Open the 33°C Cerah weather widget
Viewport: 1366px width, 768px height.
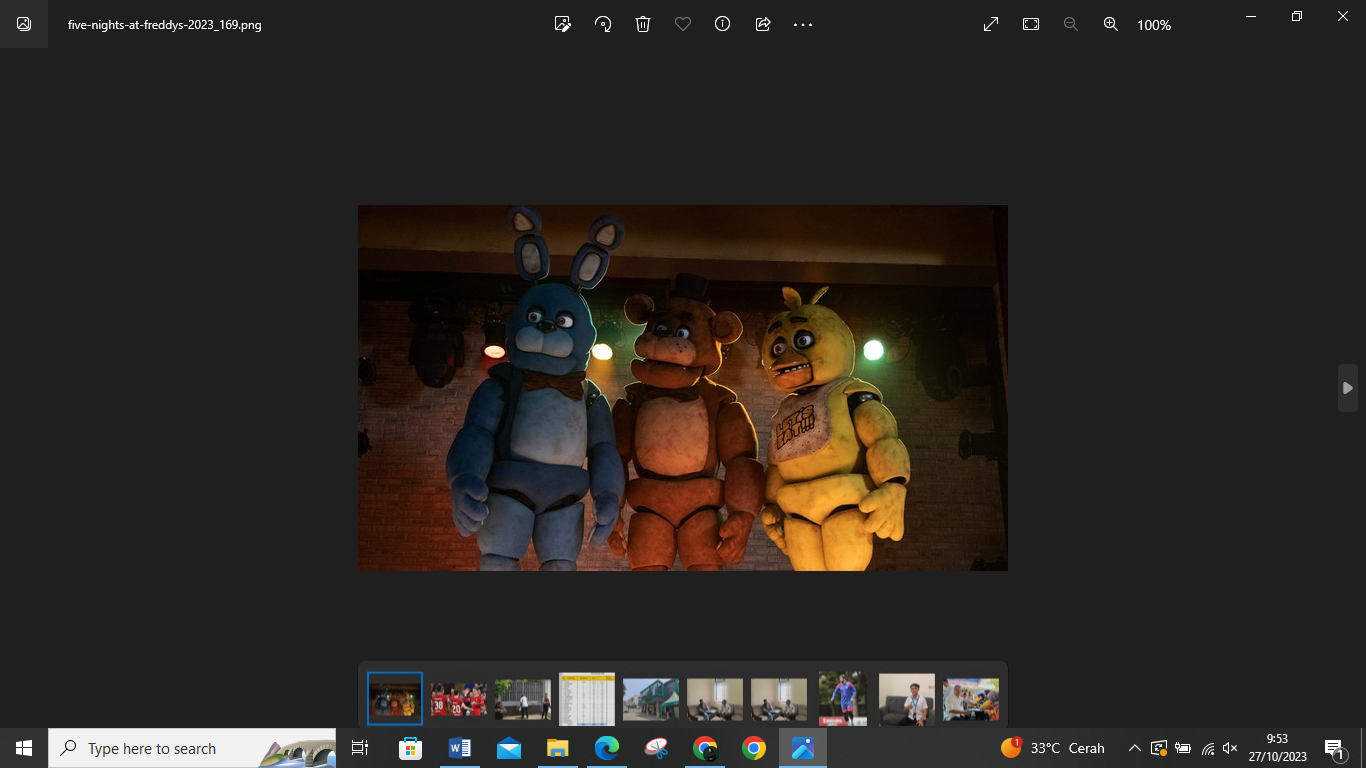pos(1053,748)
